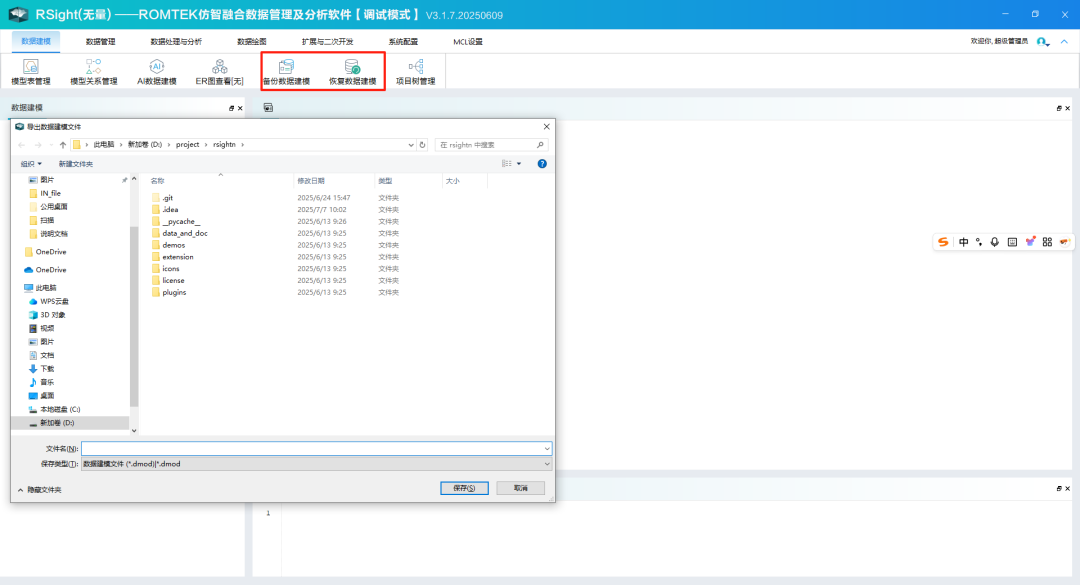Image resolution: width=1080 pixels, height=585 pixels.
Task: Switch to 数据管理 ribbon tab
Action: tap(101, 41)
